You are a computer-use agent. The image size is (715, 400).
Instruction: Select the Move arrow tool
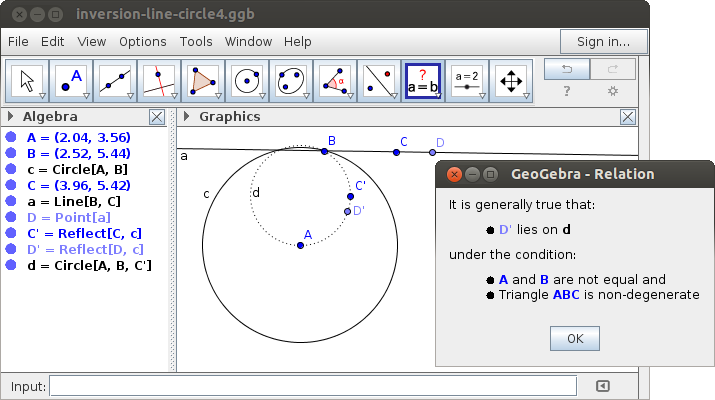pos(27,81)
